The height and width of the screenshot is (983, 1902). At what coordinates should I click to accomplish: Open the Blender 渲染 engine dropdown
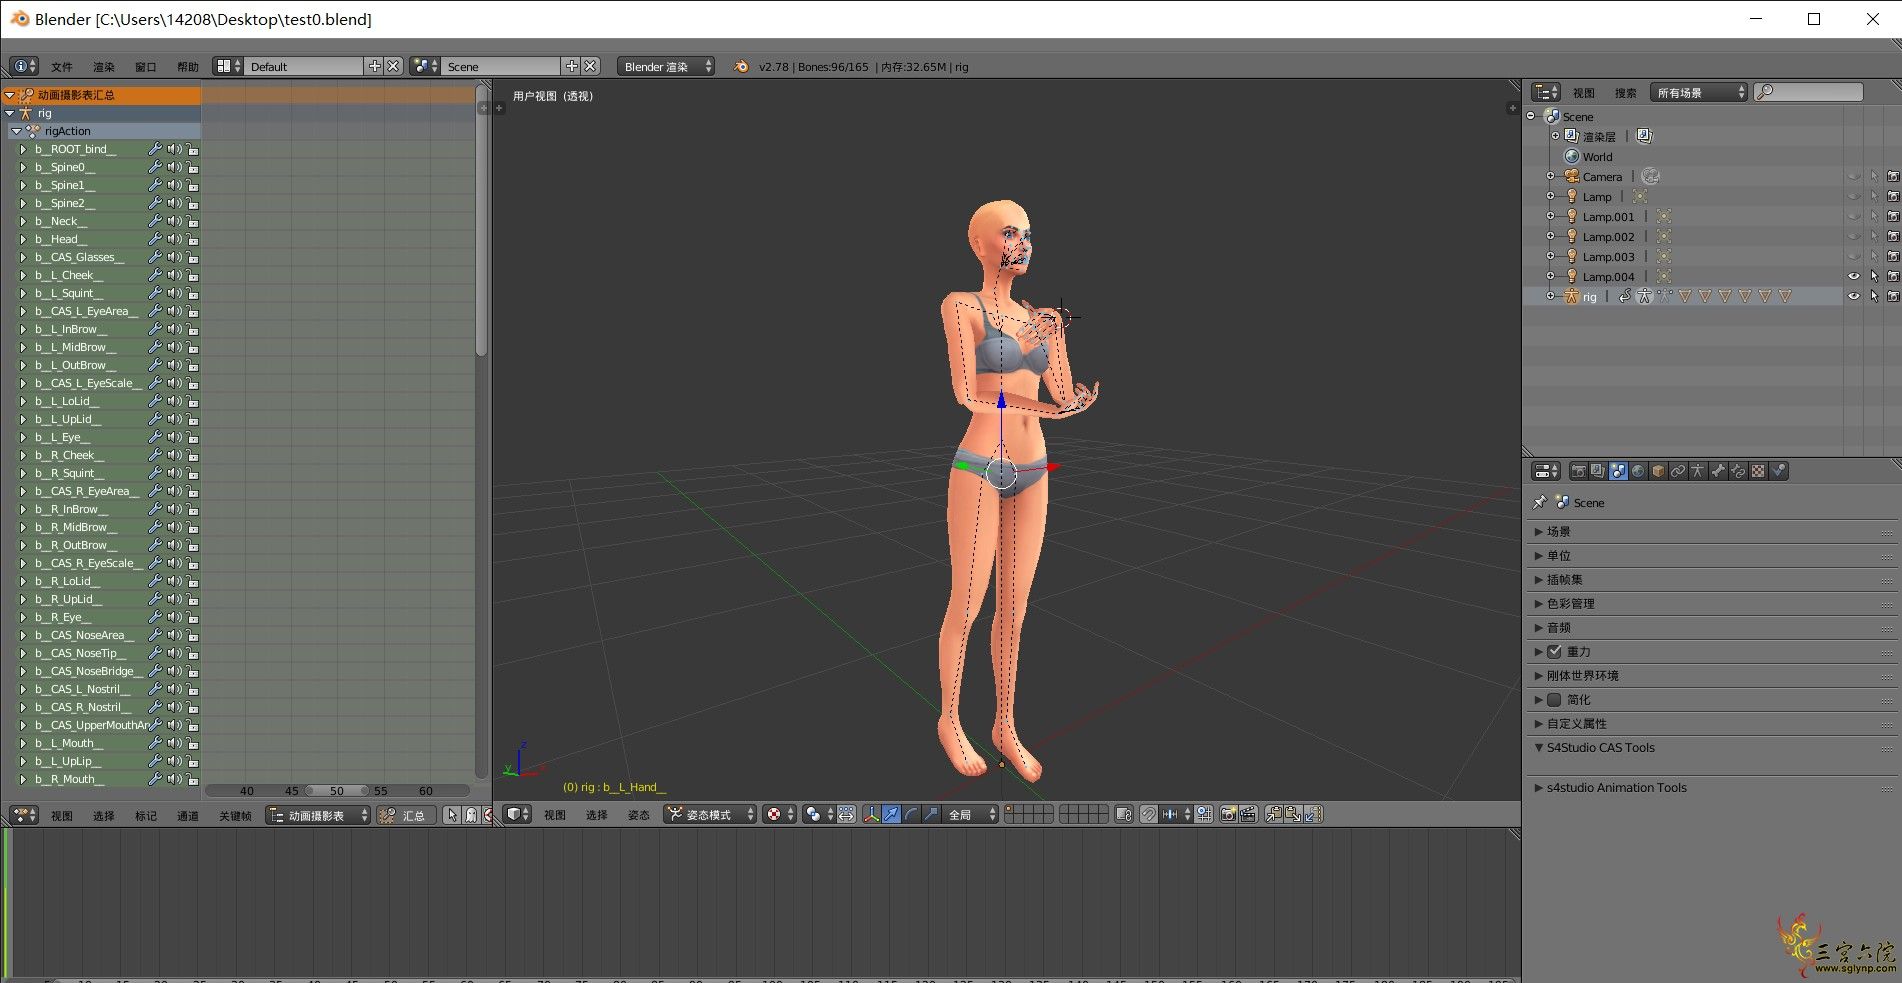[665, 66]
